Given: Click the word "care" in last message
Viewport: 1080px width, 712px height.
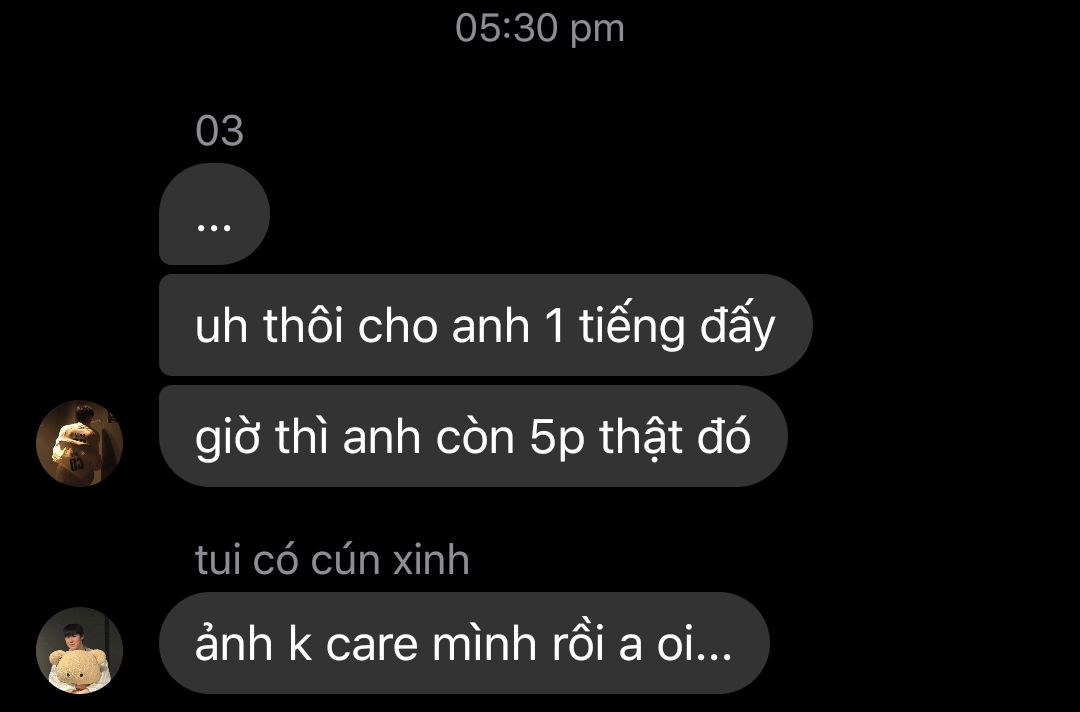Looking at the screenshot, I should coord(372,646).
